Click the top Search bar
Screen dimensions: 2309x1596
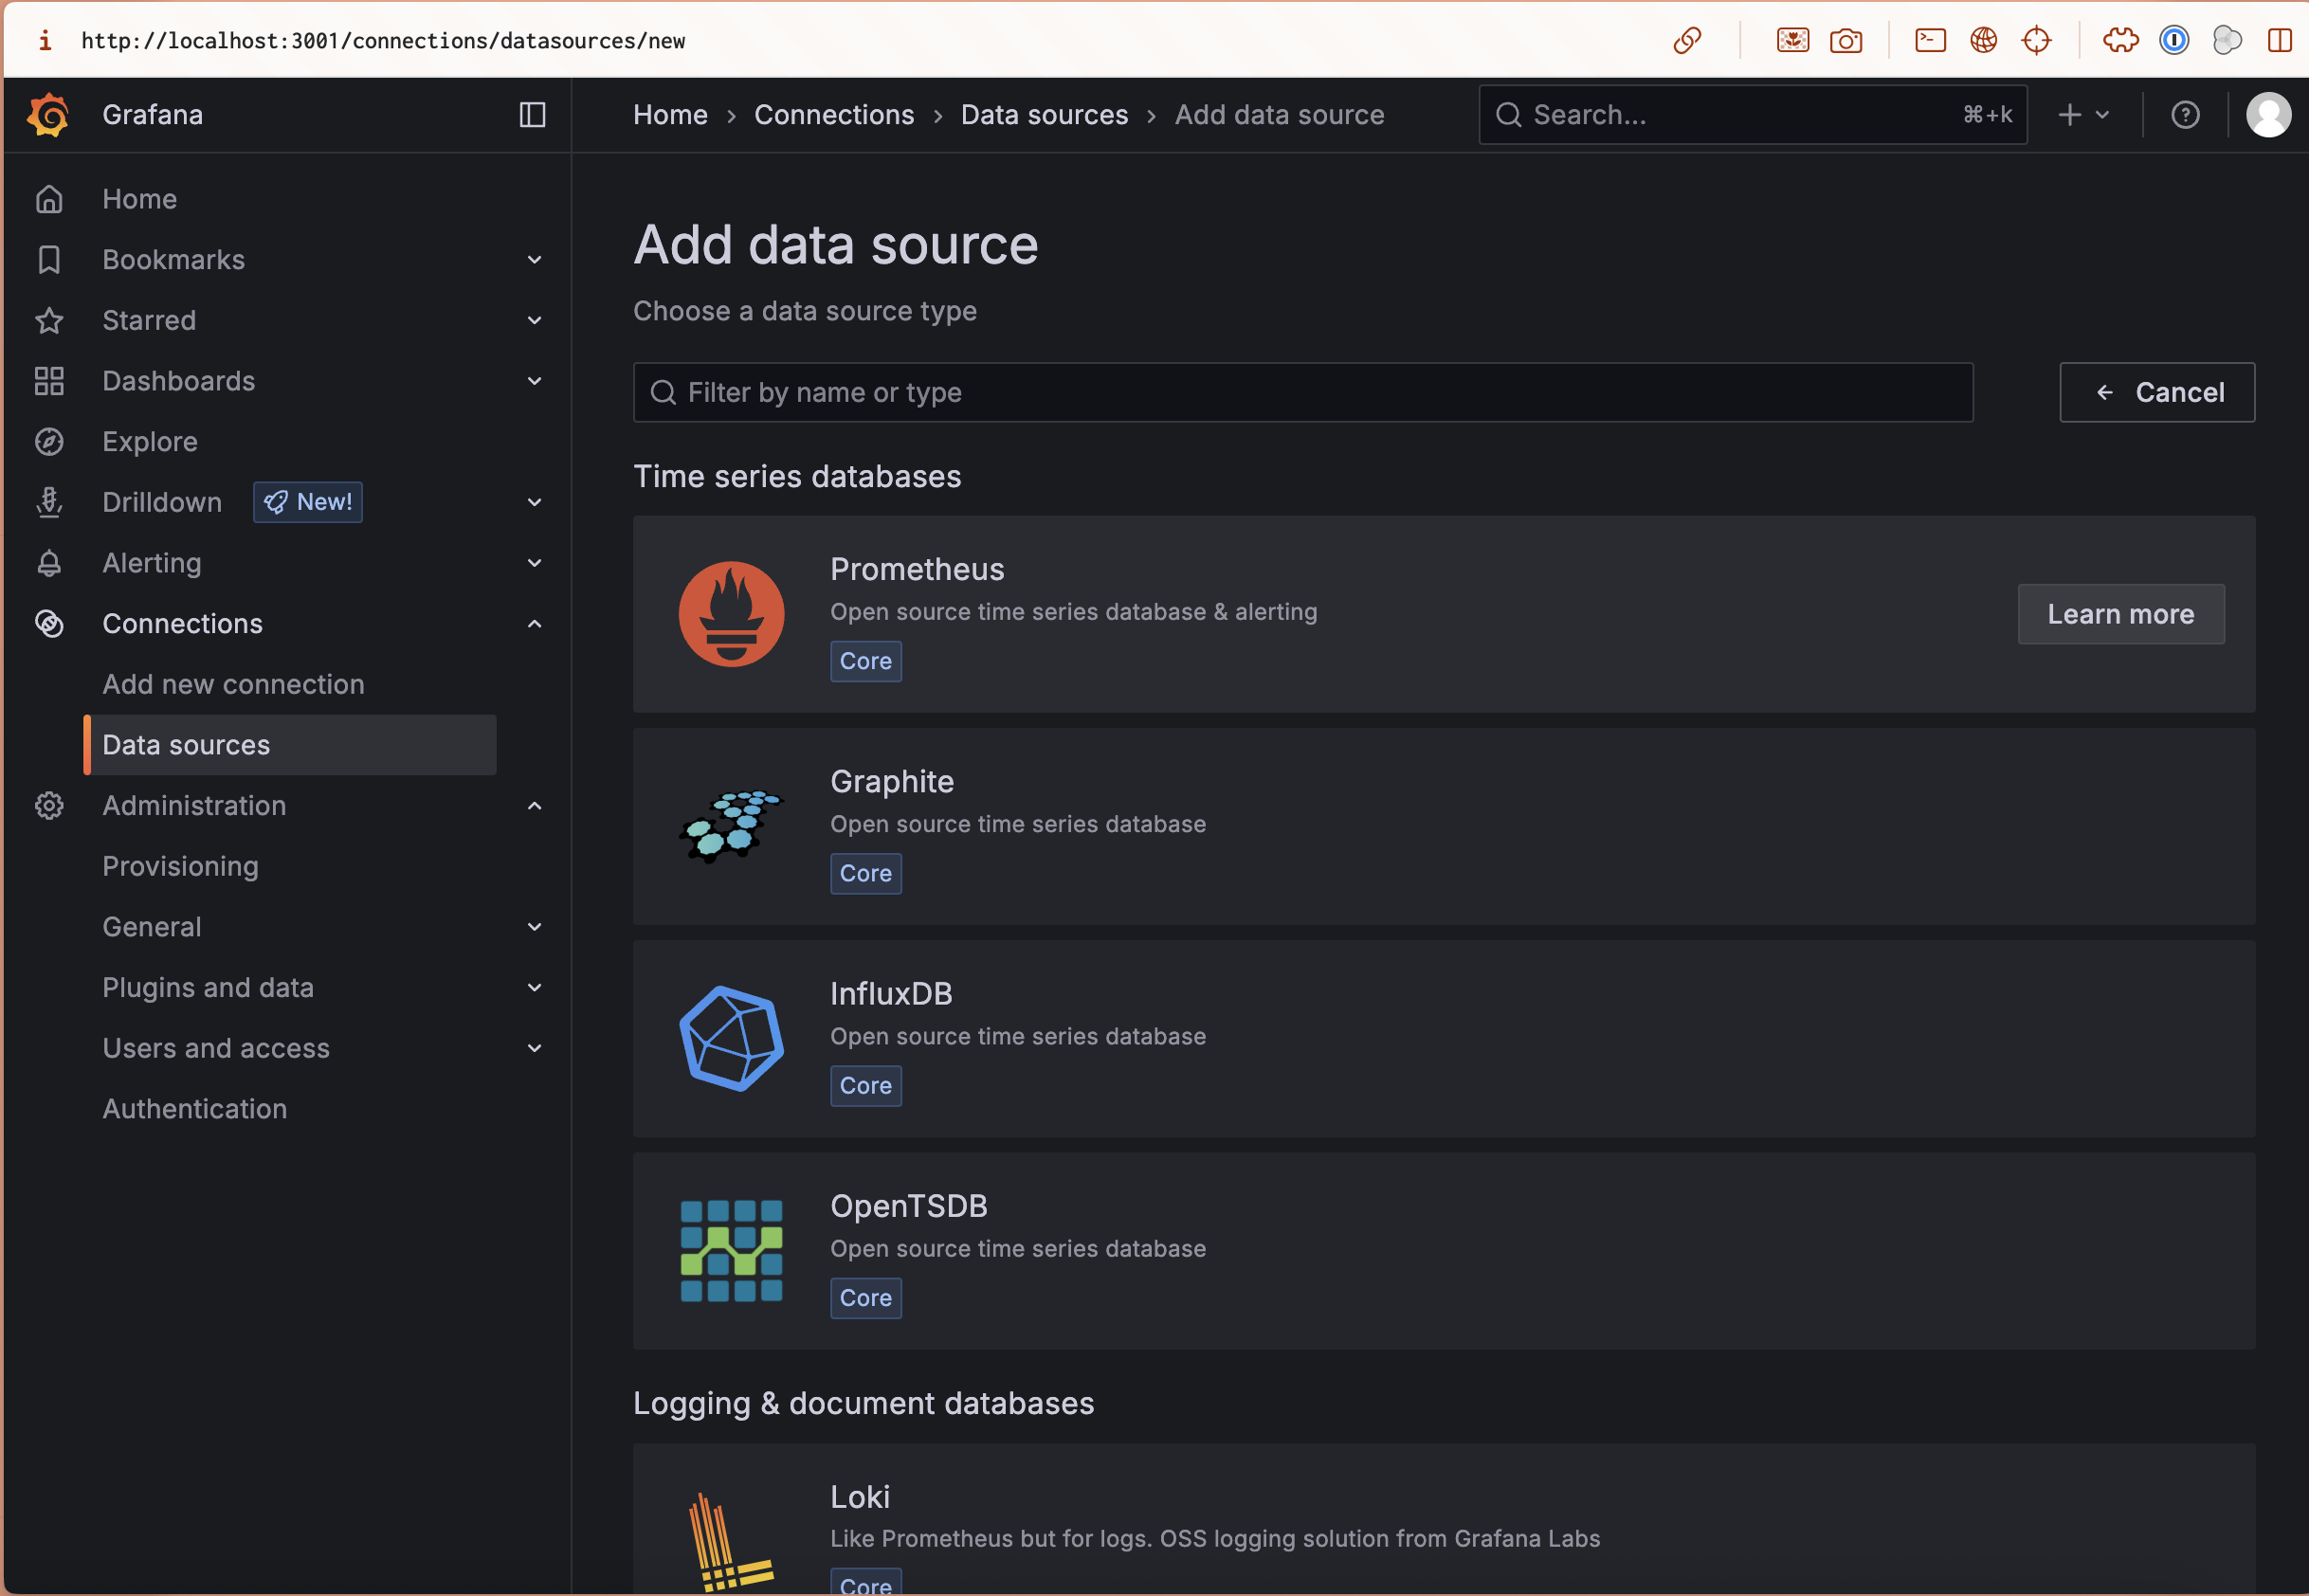click(x=1753, y=115)
